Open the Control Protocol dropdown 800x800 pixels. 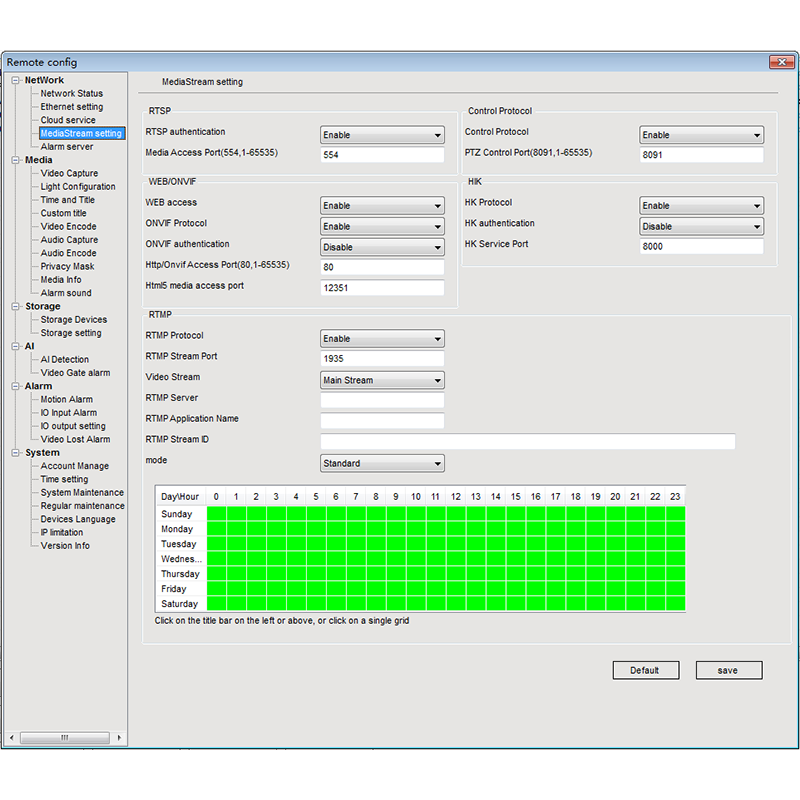pos(702,135)
